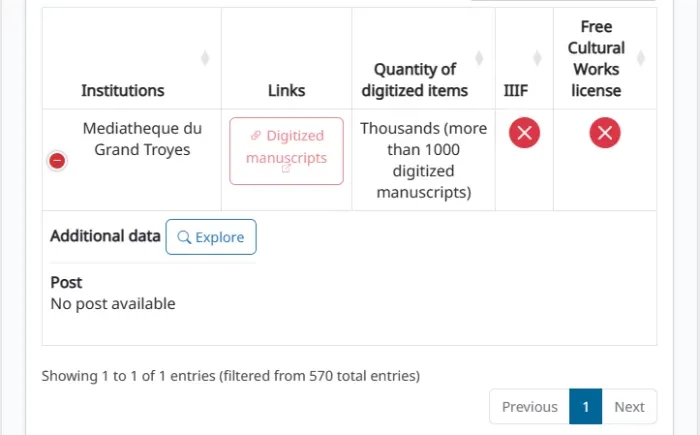Click the red X icon under IIIF
This screenshot has width=700, height=435.
tap(525, 133)
